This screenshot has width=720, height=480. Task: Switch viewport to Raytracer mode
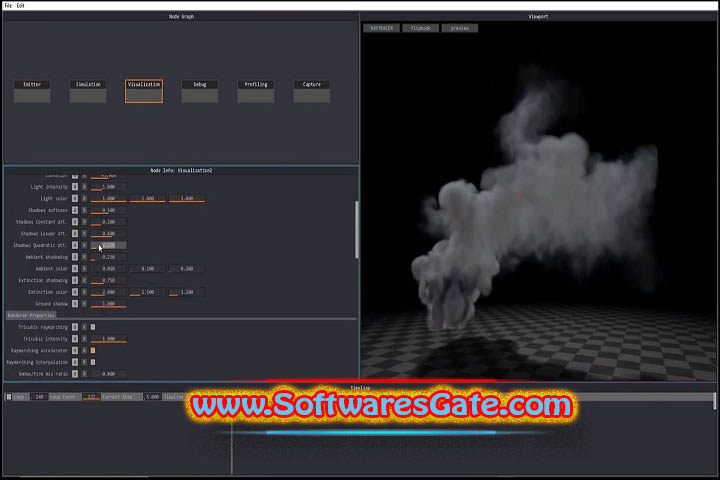[x=382, y=28]
